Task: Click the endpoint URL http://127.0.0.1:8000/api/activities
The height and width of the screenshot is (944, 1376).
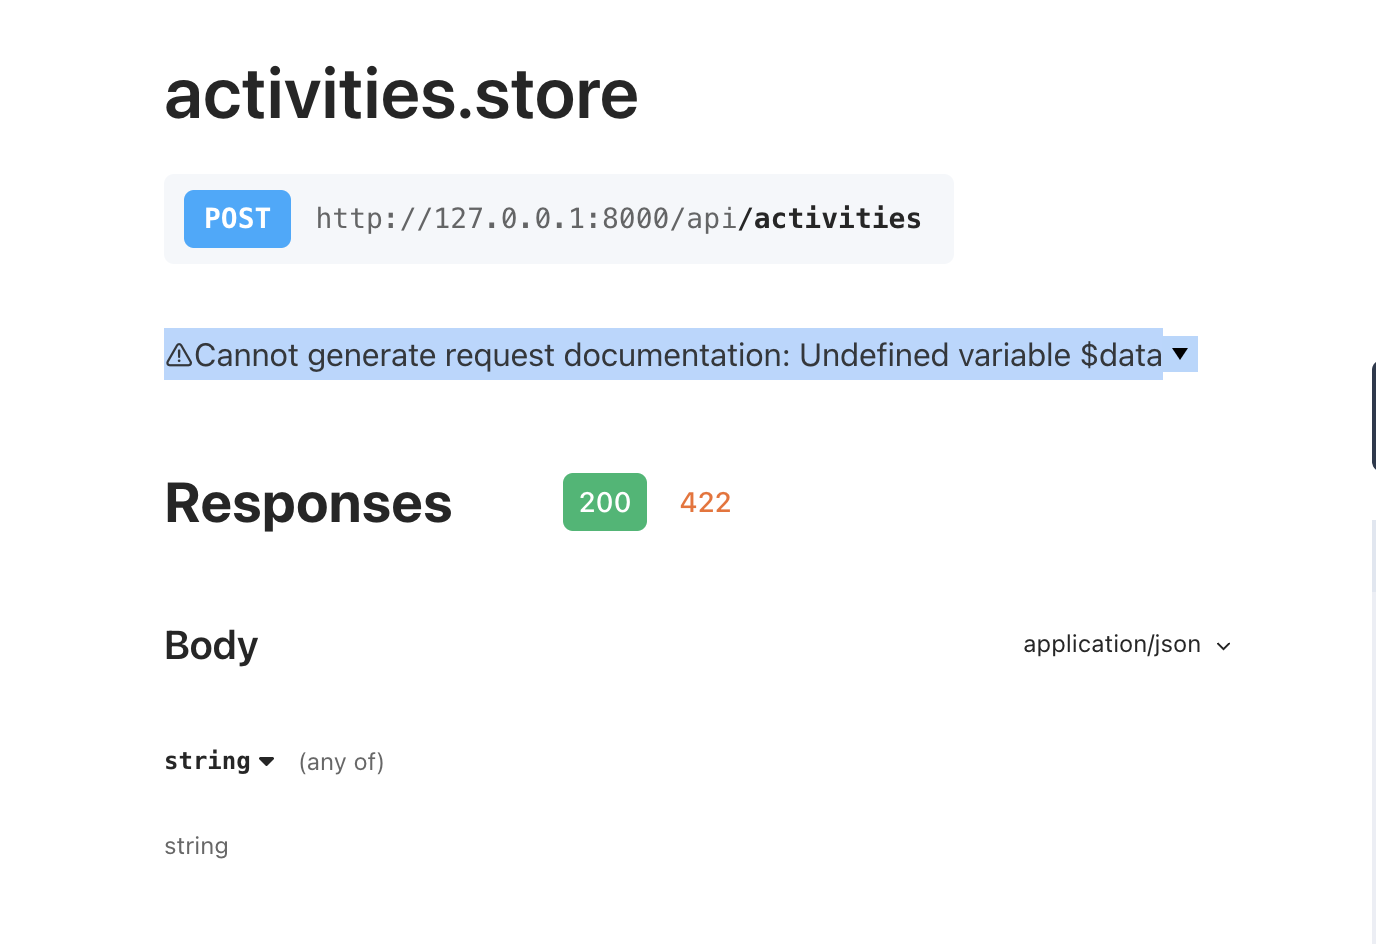Action: (x=619, y=218)
